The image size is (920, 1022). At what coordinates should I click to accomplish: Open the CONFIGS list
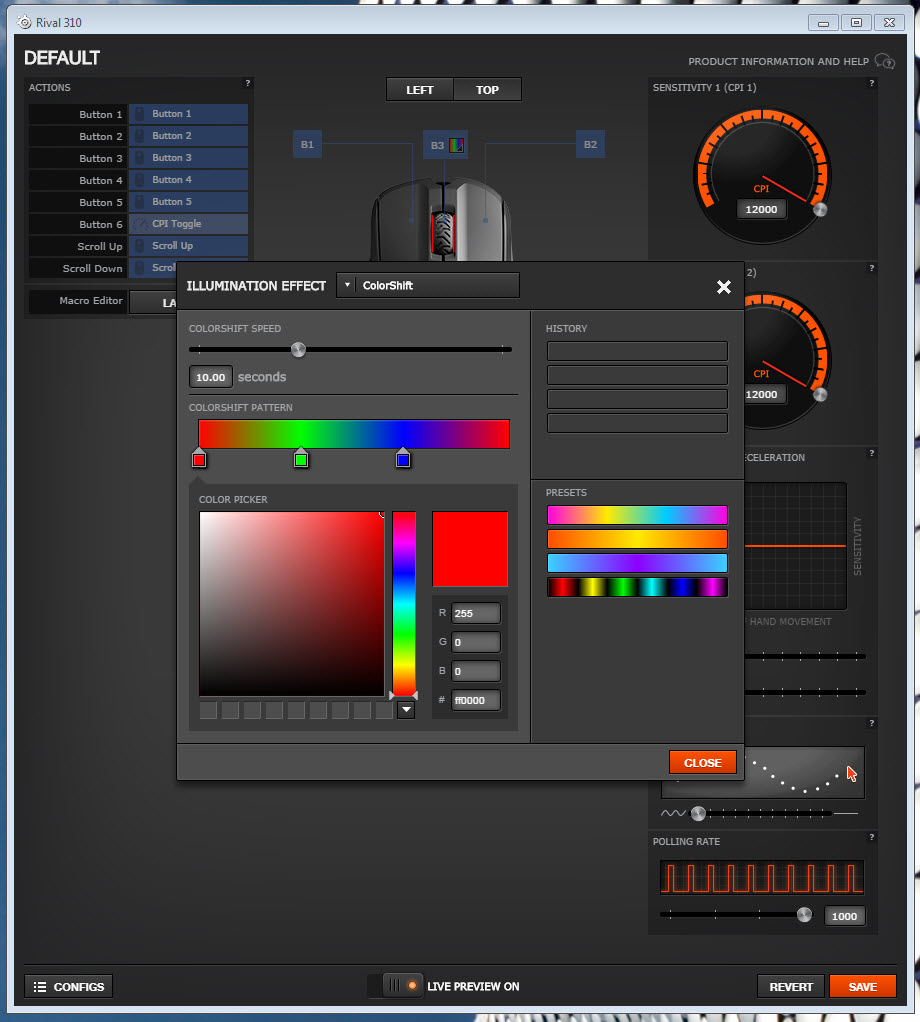[x=68, y=987]
